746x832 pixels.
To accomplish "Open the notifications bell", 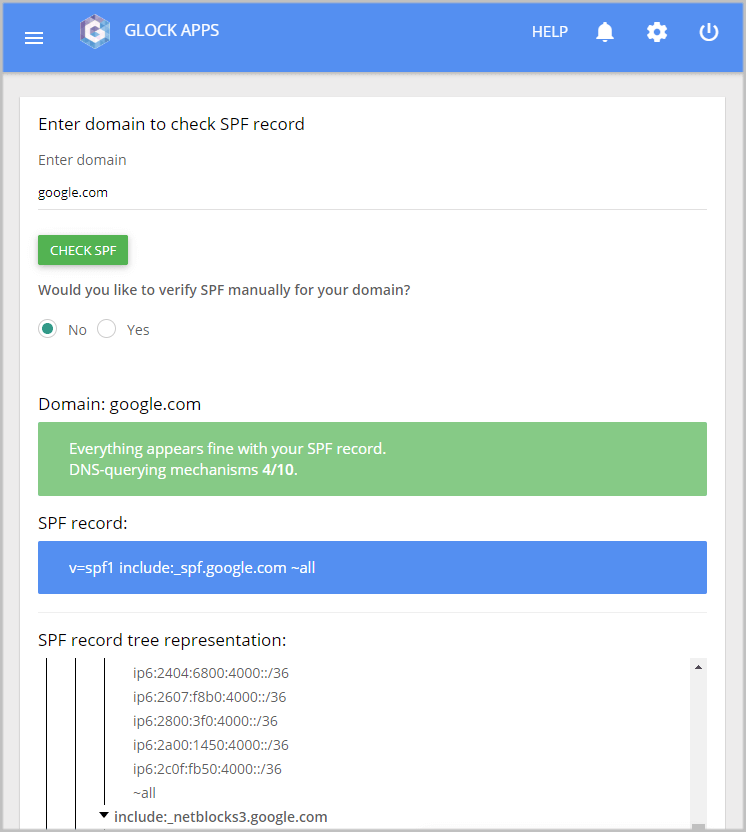I will [604, 32].
